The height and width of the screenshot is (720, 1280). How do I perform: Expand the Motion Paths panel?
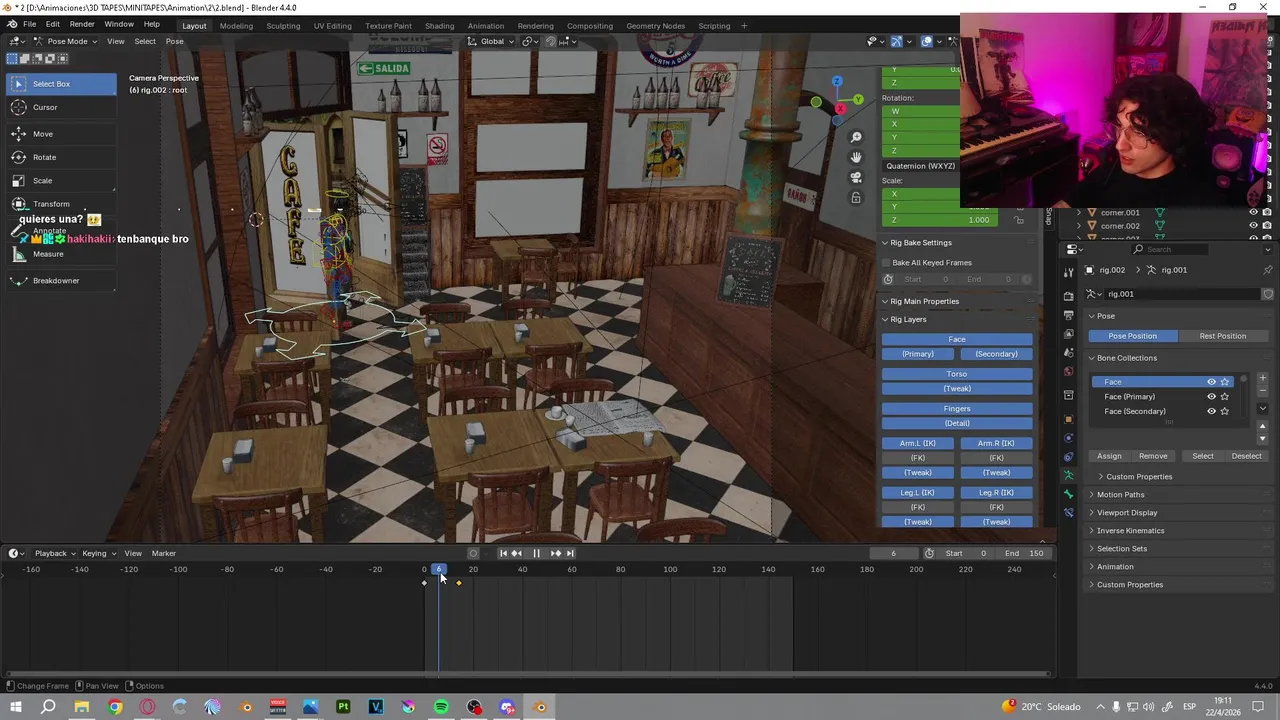(1120, 495)
